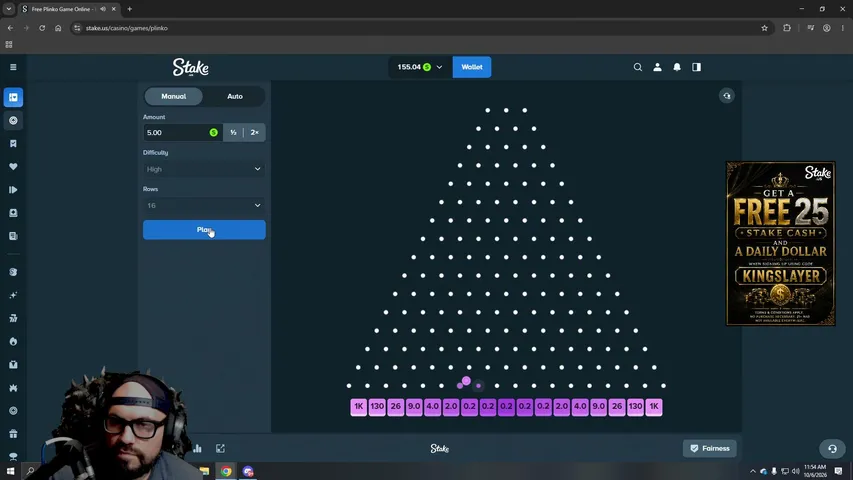Open the notifications bell
The image size is (853, 480).
click(x=677, y=67)
